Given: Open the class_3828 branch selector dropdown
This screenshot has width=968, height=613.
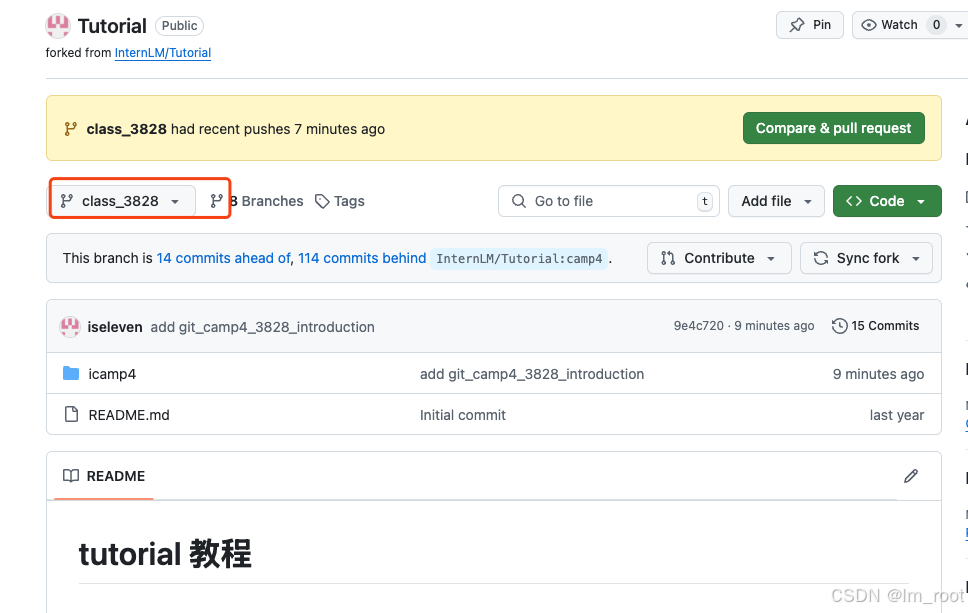Looking at the screenshot, I should pyautogui.click(x=122, y=201).
